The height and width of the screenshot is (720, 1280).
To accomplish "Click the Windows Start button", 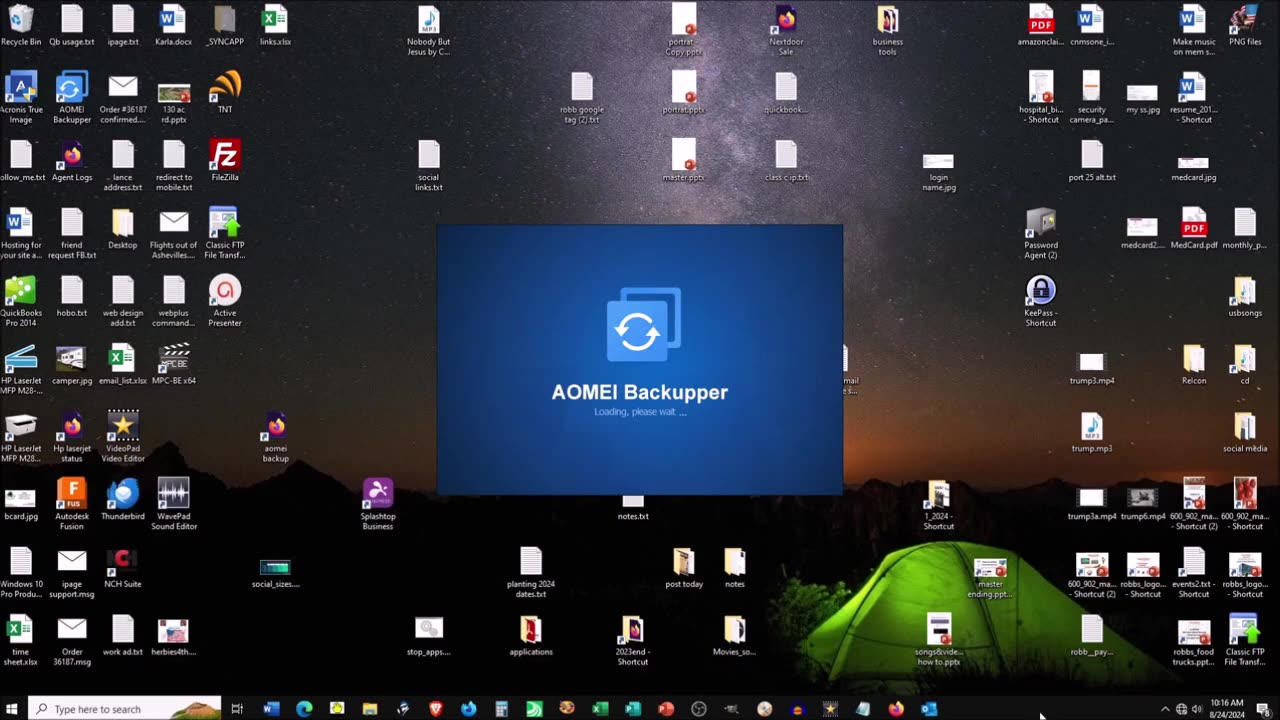I will click(13, 709).
